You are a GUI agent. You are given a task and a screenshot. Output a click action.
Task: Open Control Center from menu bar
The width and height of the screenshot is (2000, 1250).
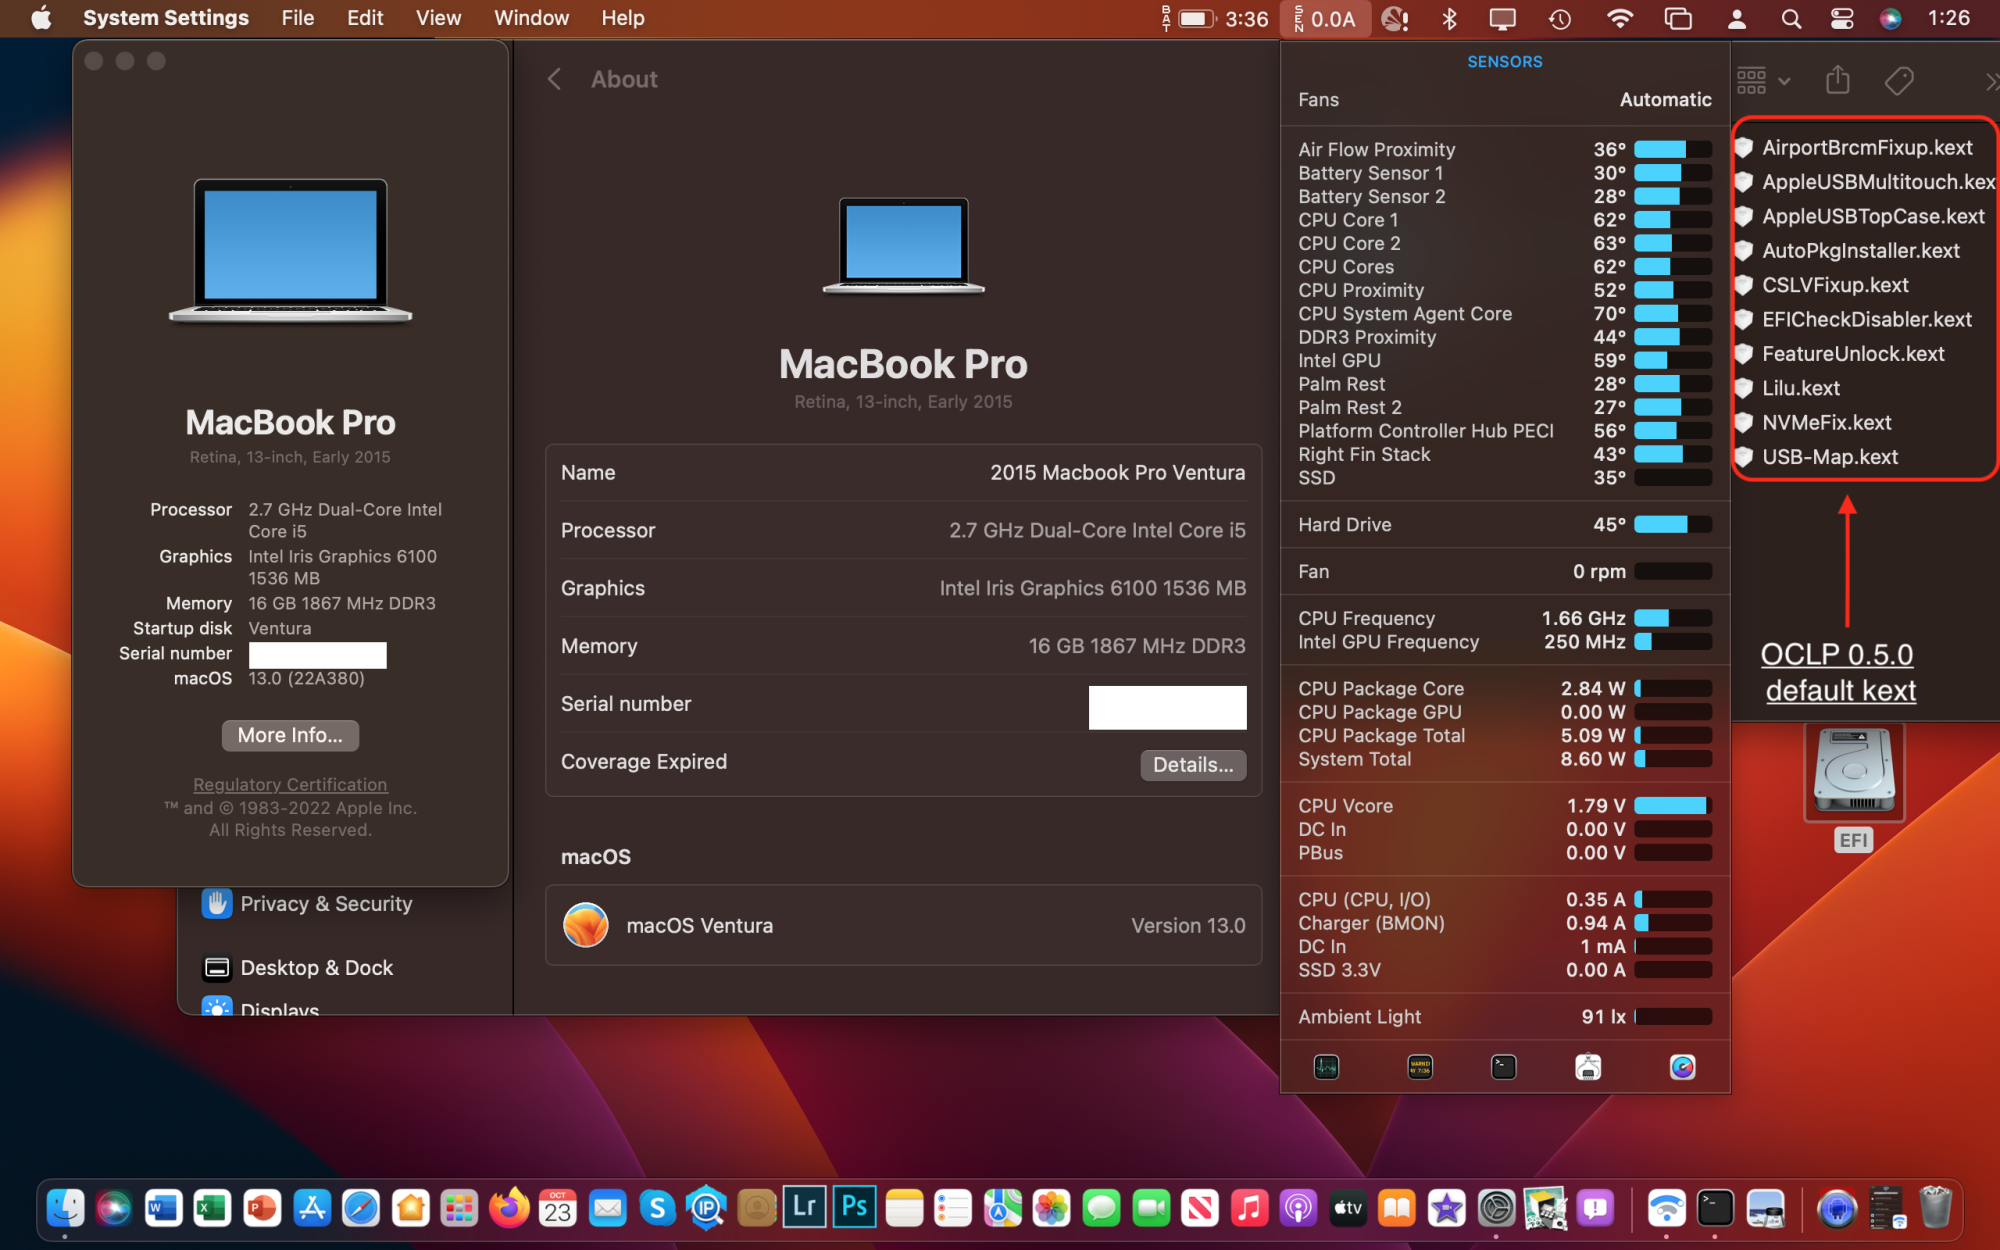coord(1841,18)
